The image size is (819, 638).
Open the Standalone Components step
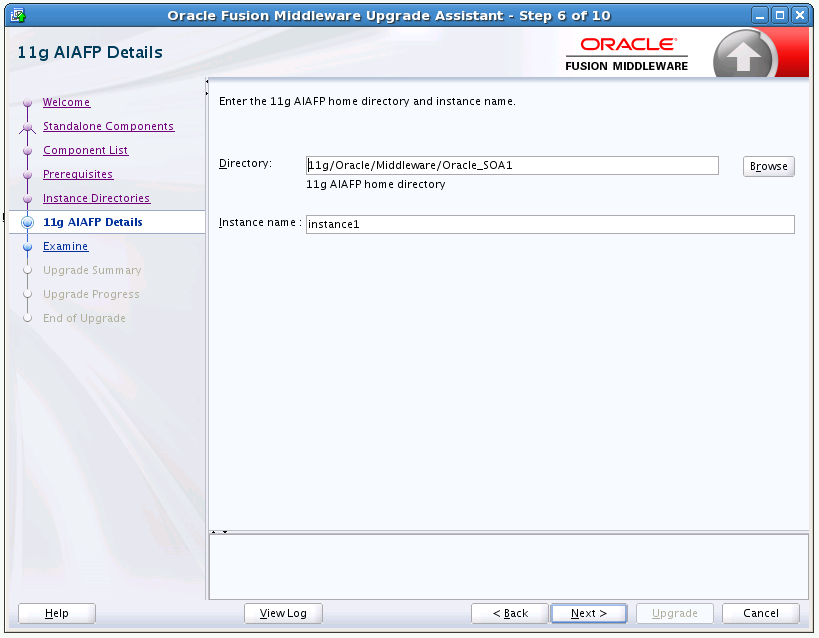tap(109, 126)
